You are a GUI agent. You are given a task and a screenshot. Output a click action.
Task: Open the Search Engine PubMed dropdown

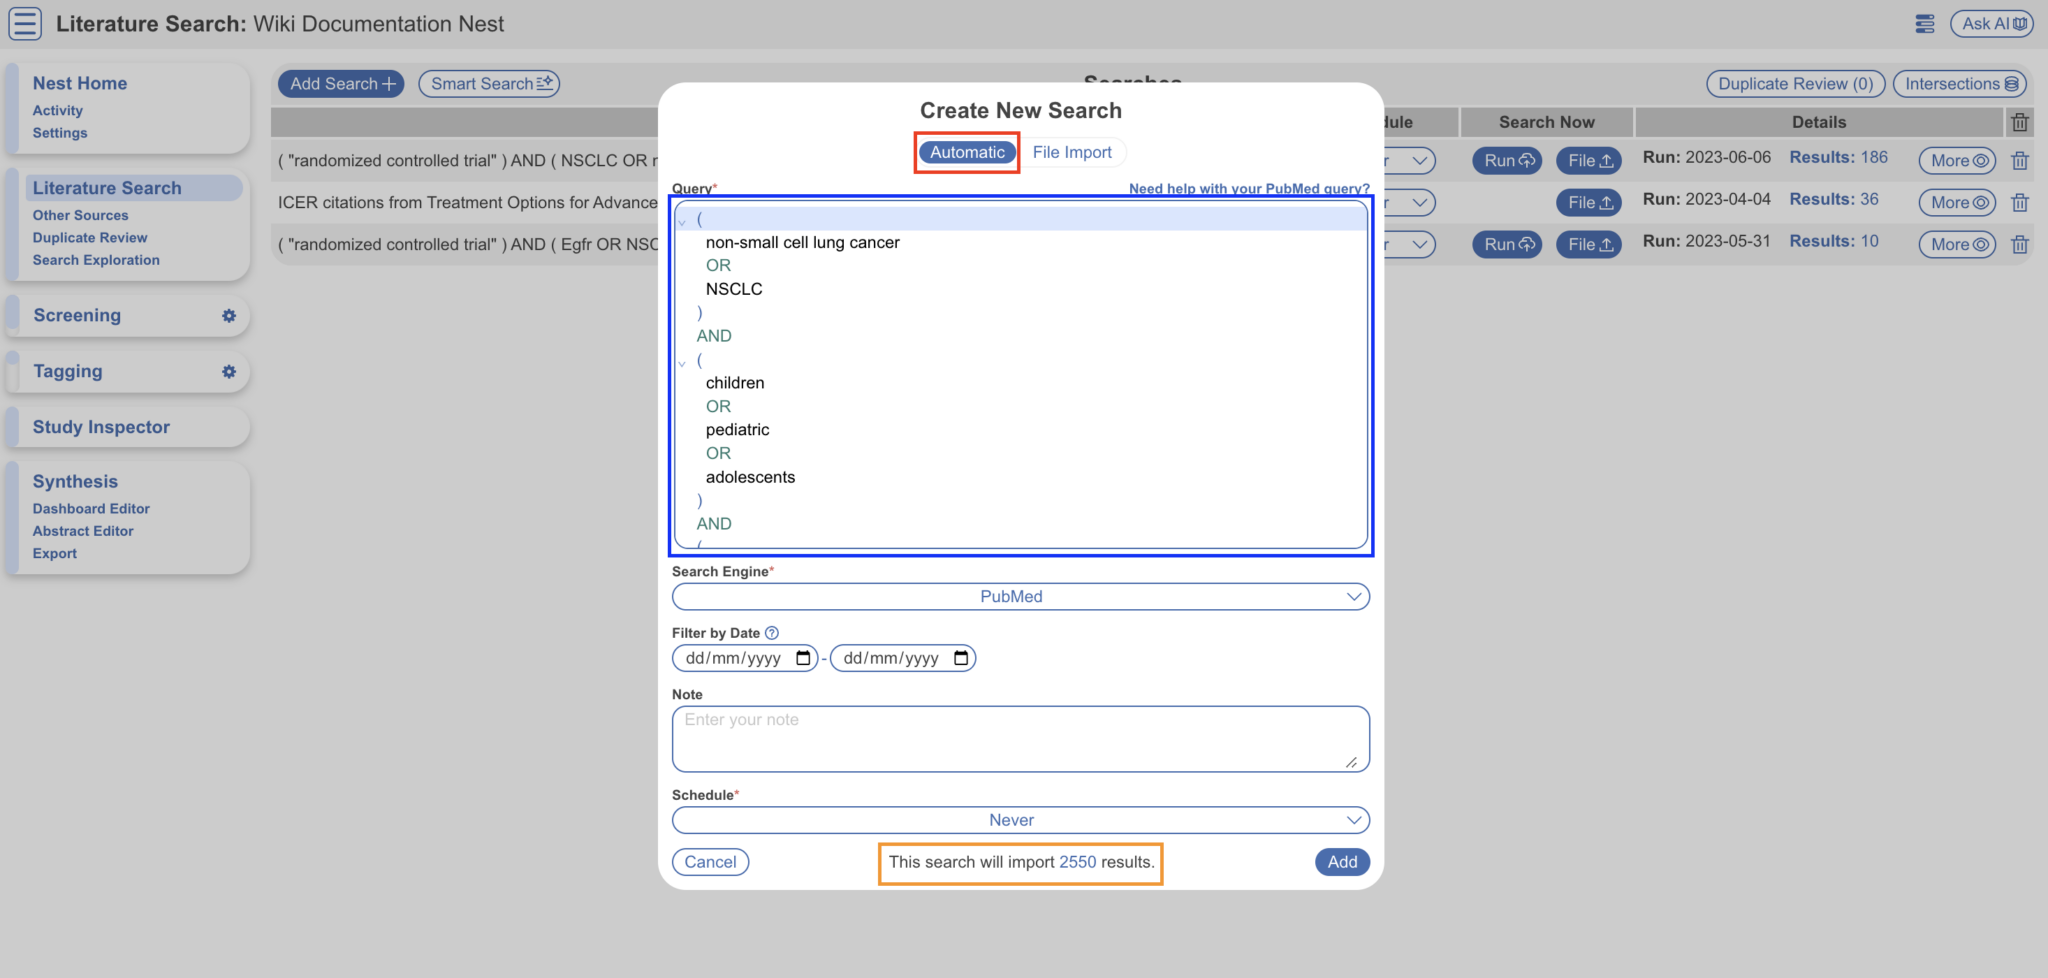point(1020,596)
